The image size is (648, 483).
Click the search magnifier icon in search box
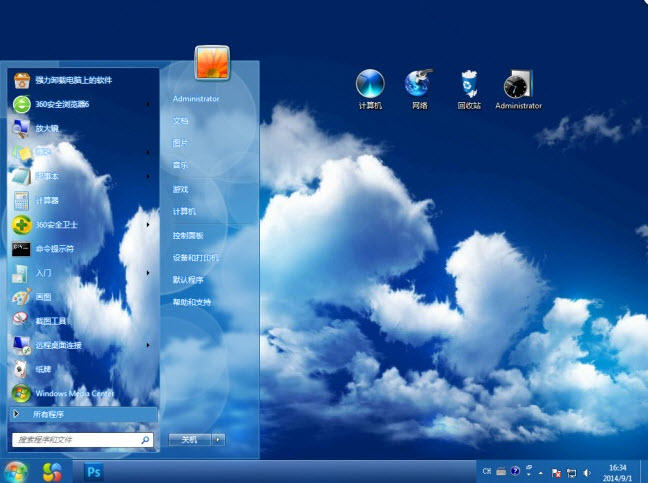click(x=145, y=440)
